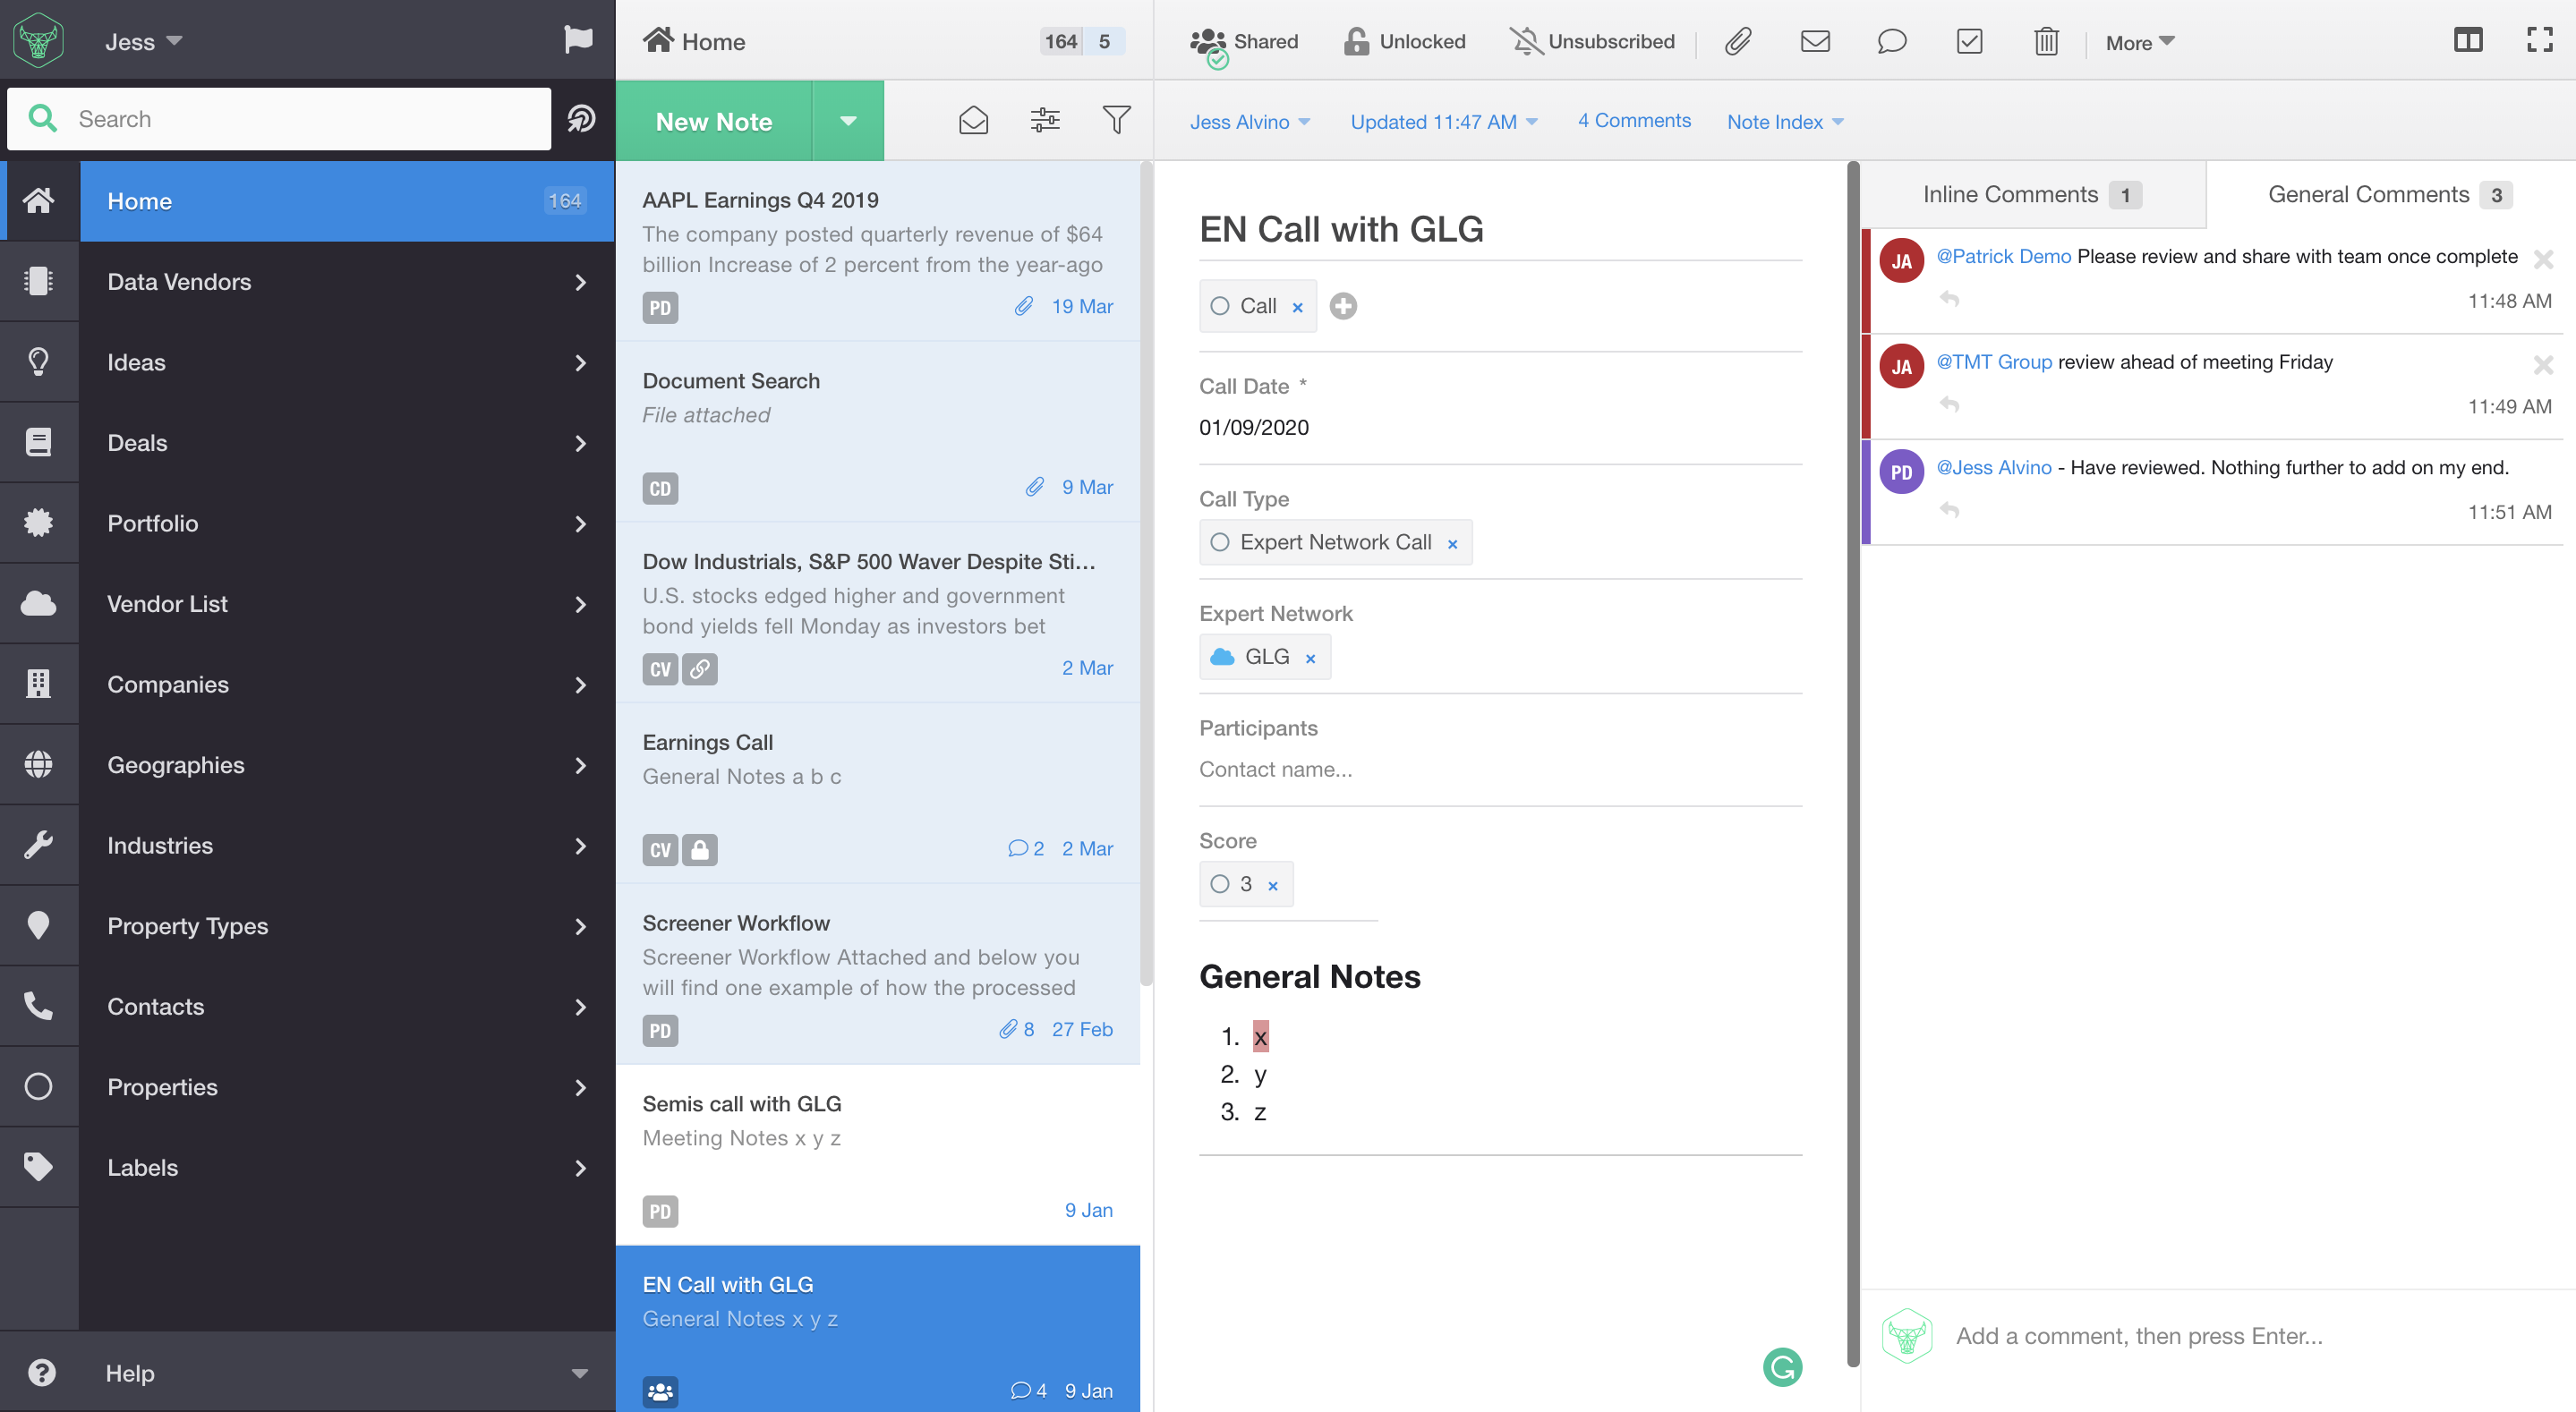Click the trash delete icon
Image resolution: width=2576 pixels, height=1412 pixels.
[2046, 42]
